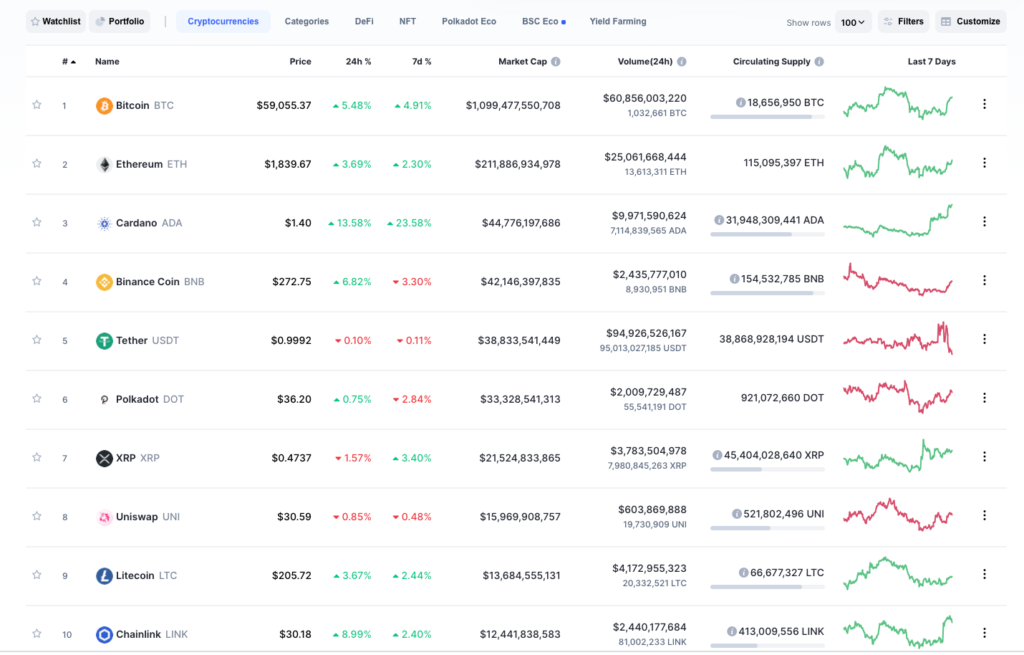Open Circulating Supply header info icon

tap(819, 61)
